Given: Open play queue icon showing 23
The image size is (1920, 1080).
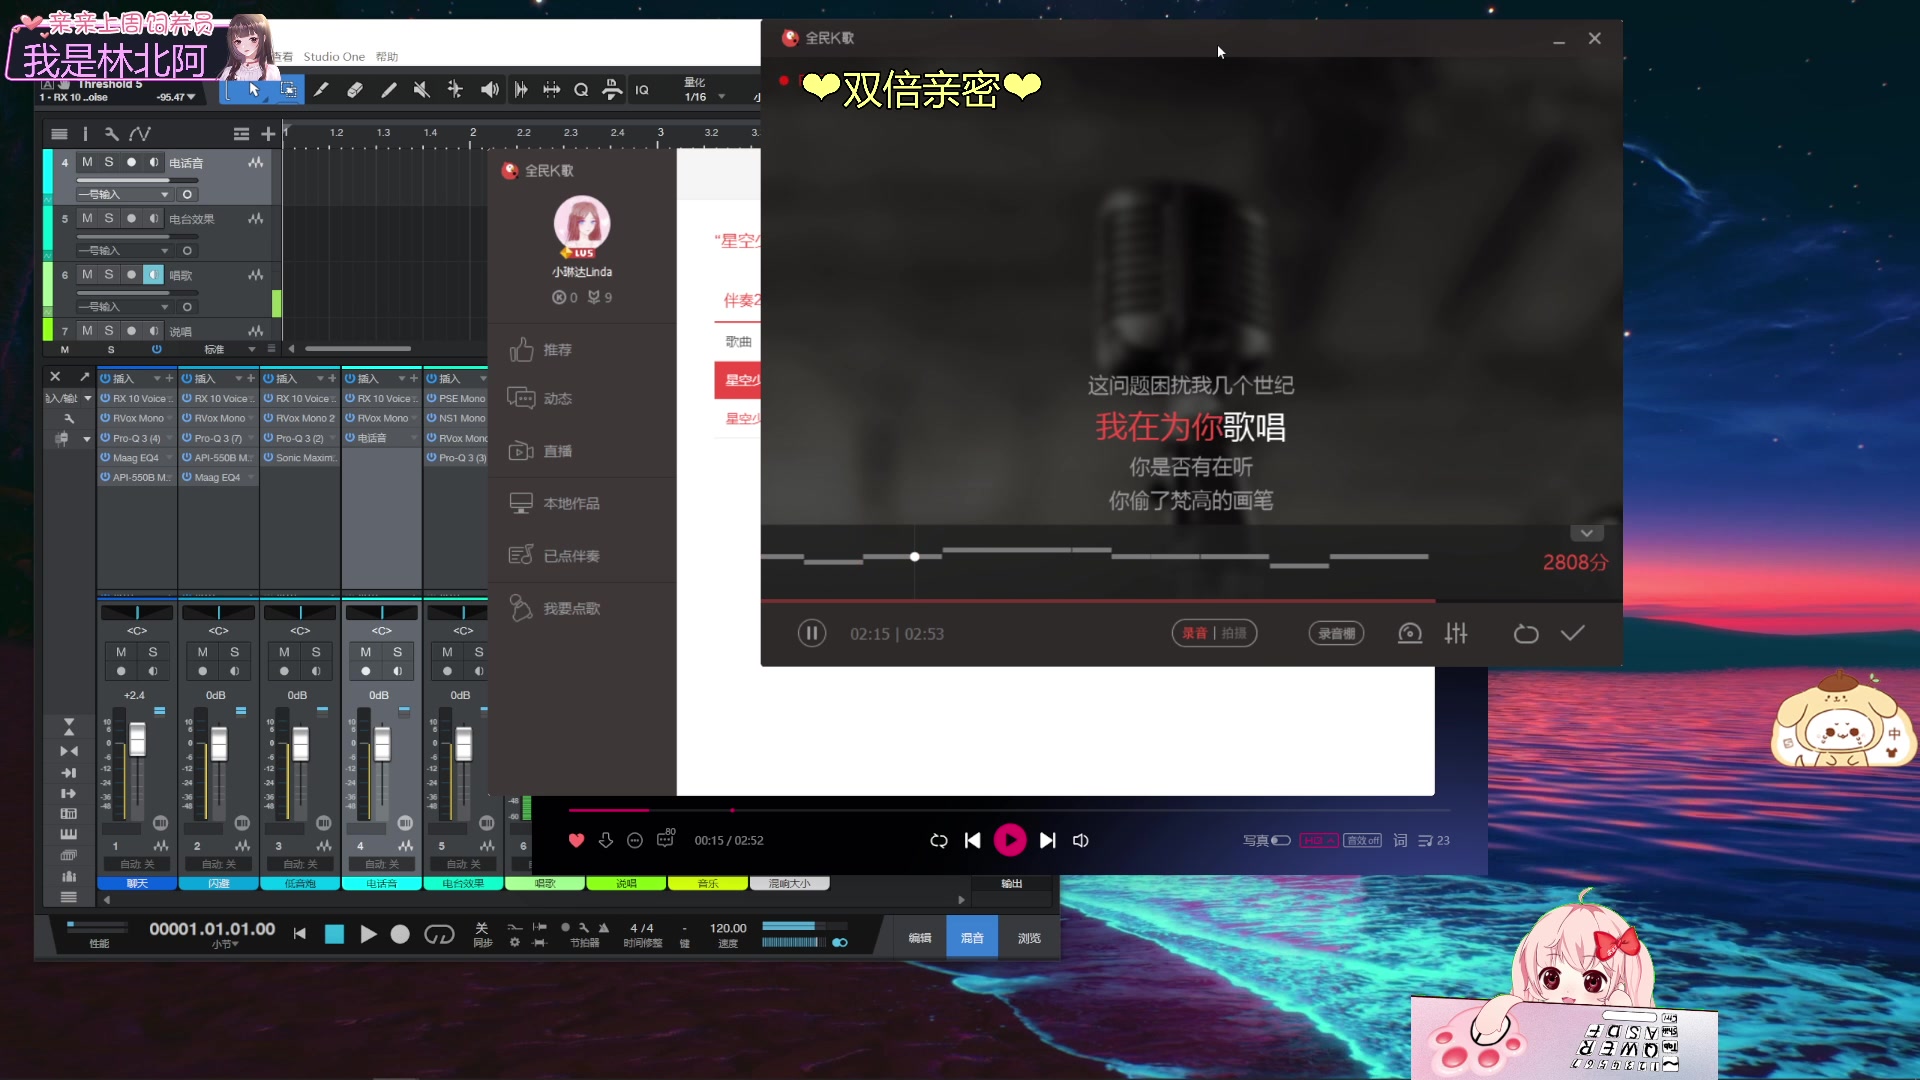Looking at the screenshot, I should (1434, 840).
